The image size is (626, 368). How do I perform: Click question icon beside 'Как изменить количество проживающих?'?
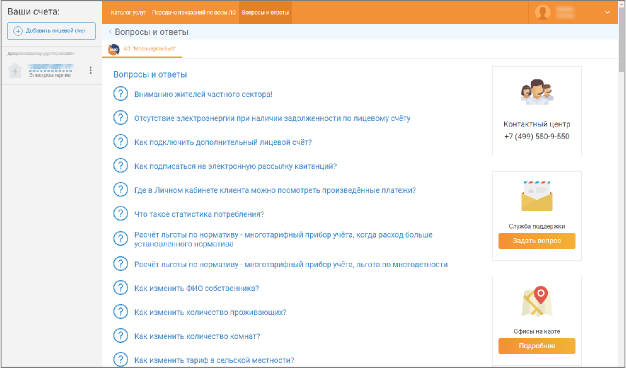click(x=121, y=312)
